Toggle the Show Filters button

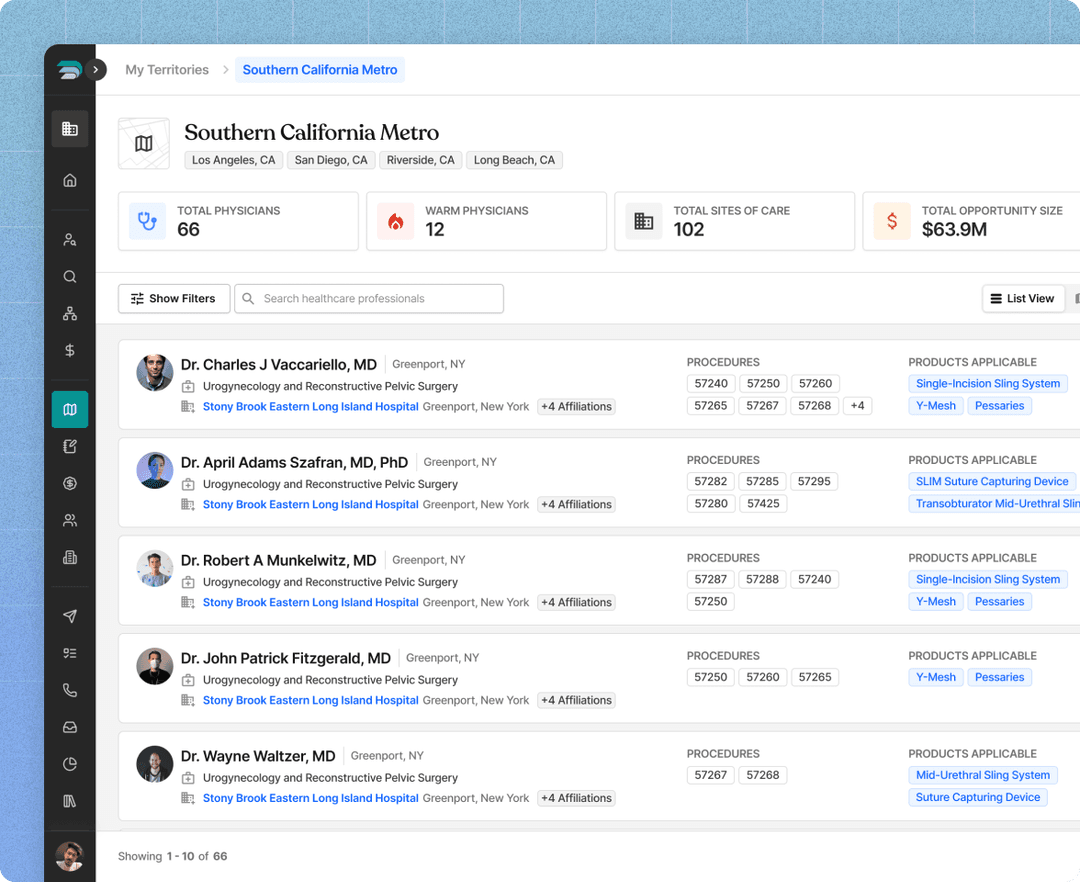tap(174, 299)
